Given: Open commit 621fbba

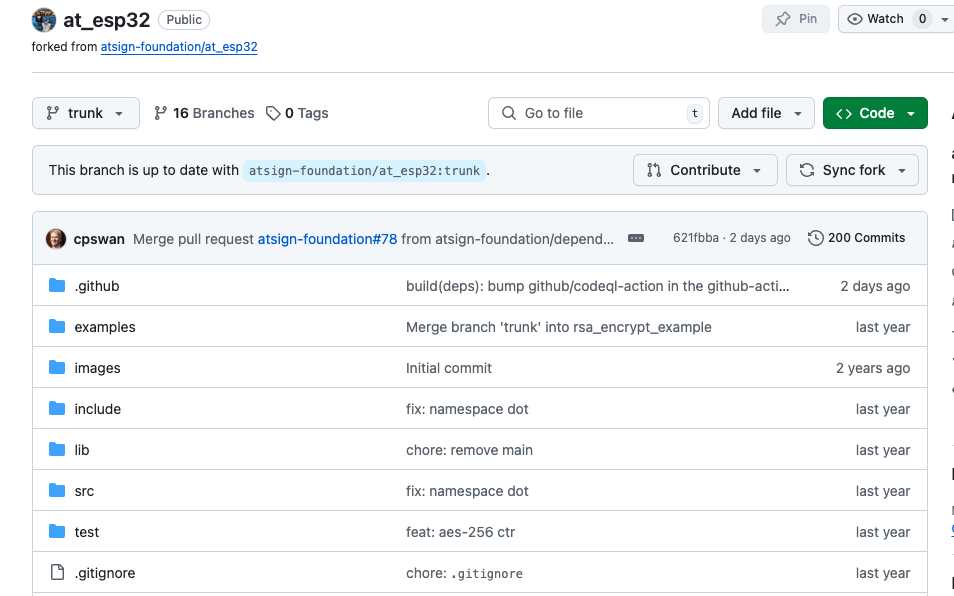Looking at the screenshot, I should [x=695, y=238].
